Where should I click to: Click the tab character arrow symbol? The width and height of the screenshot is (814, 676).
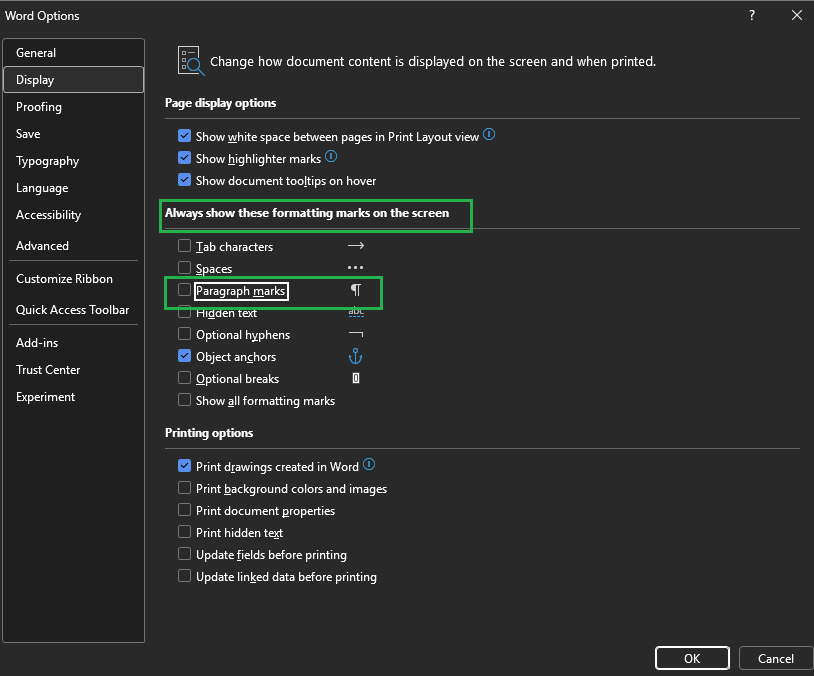click(x=356, y=246)
